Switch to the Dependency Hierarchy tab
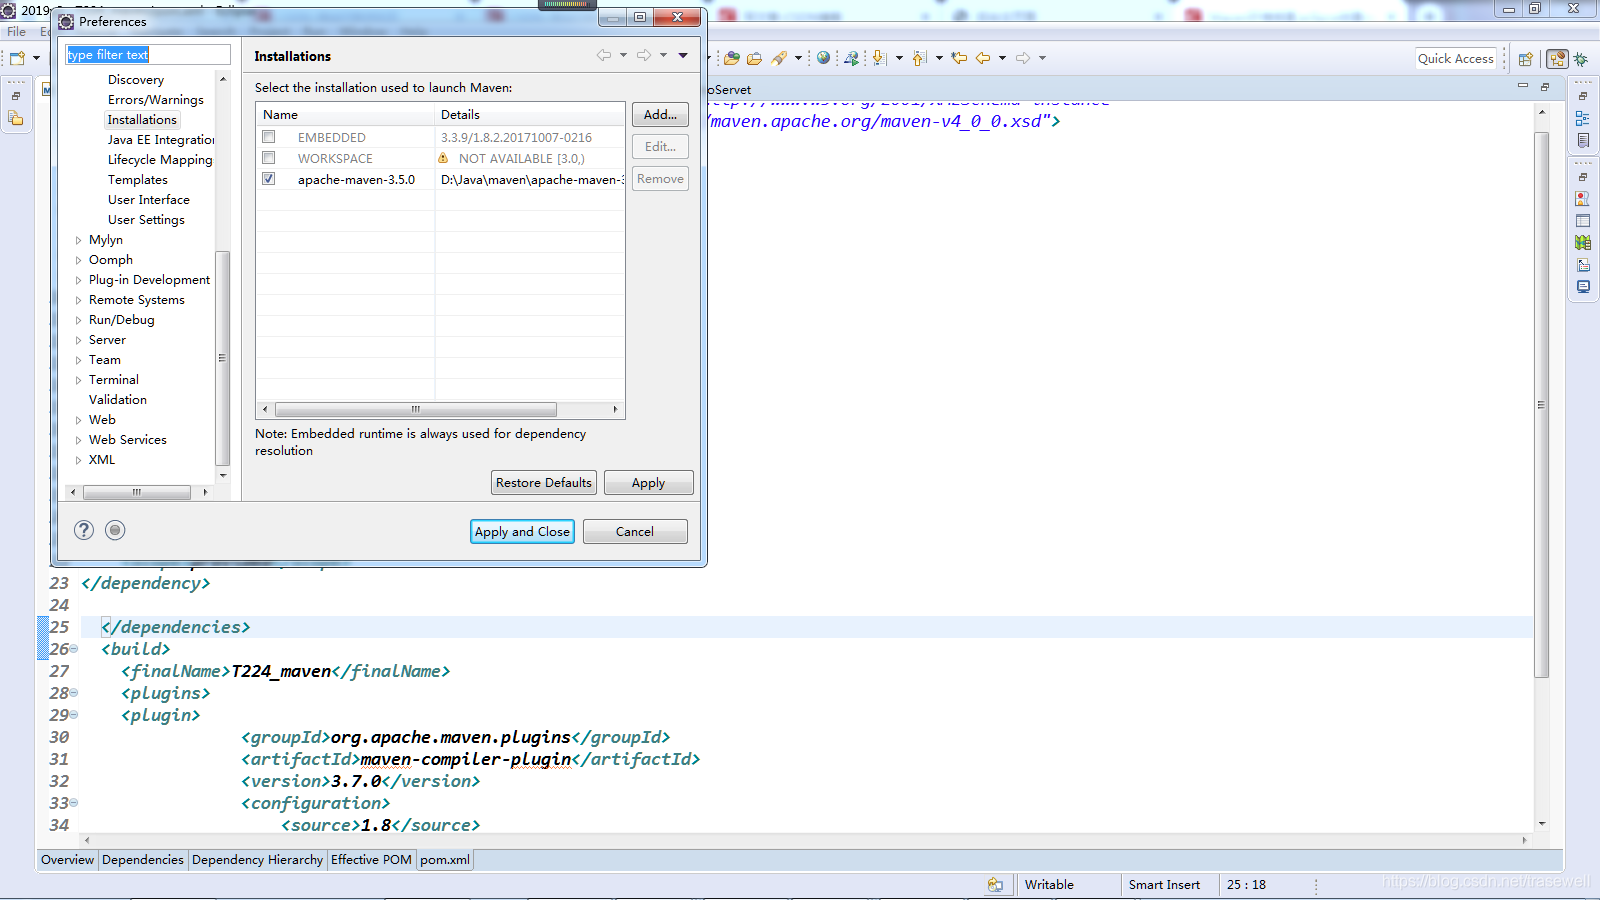 (x=258, y=860)
